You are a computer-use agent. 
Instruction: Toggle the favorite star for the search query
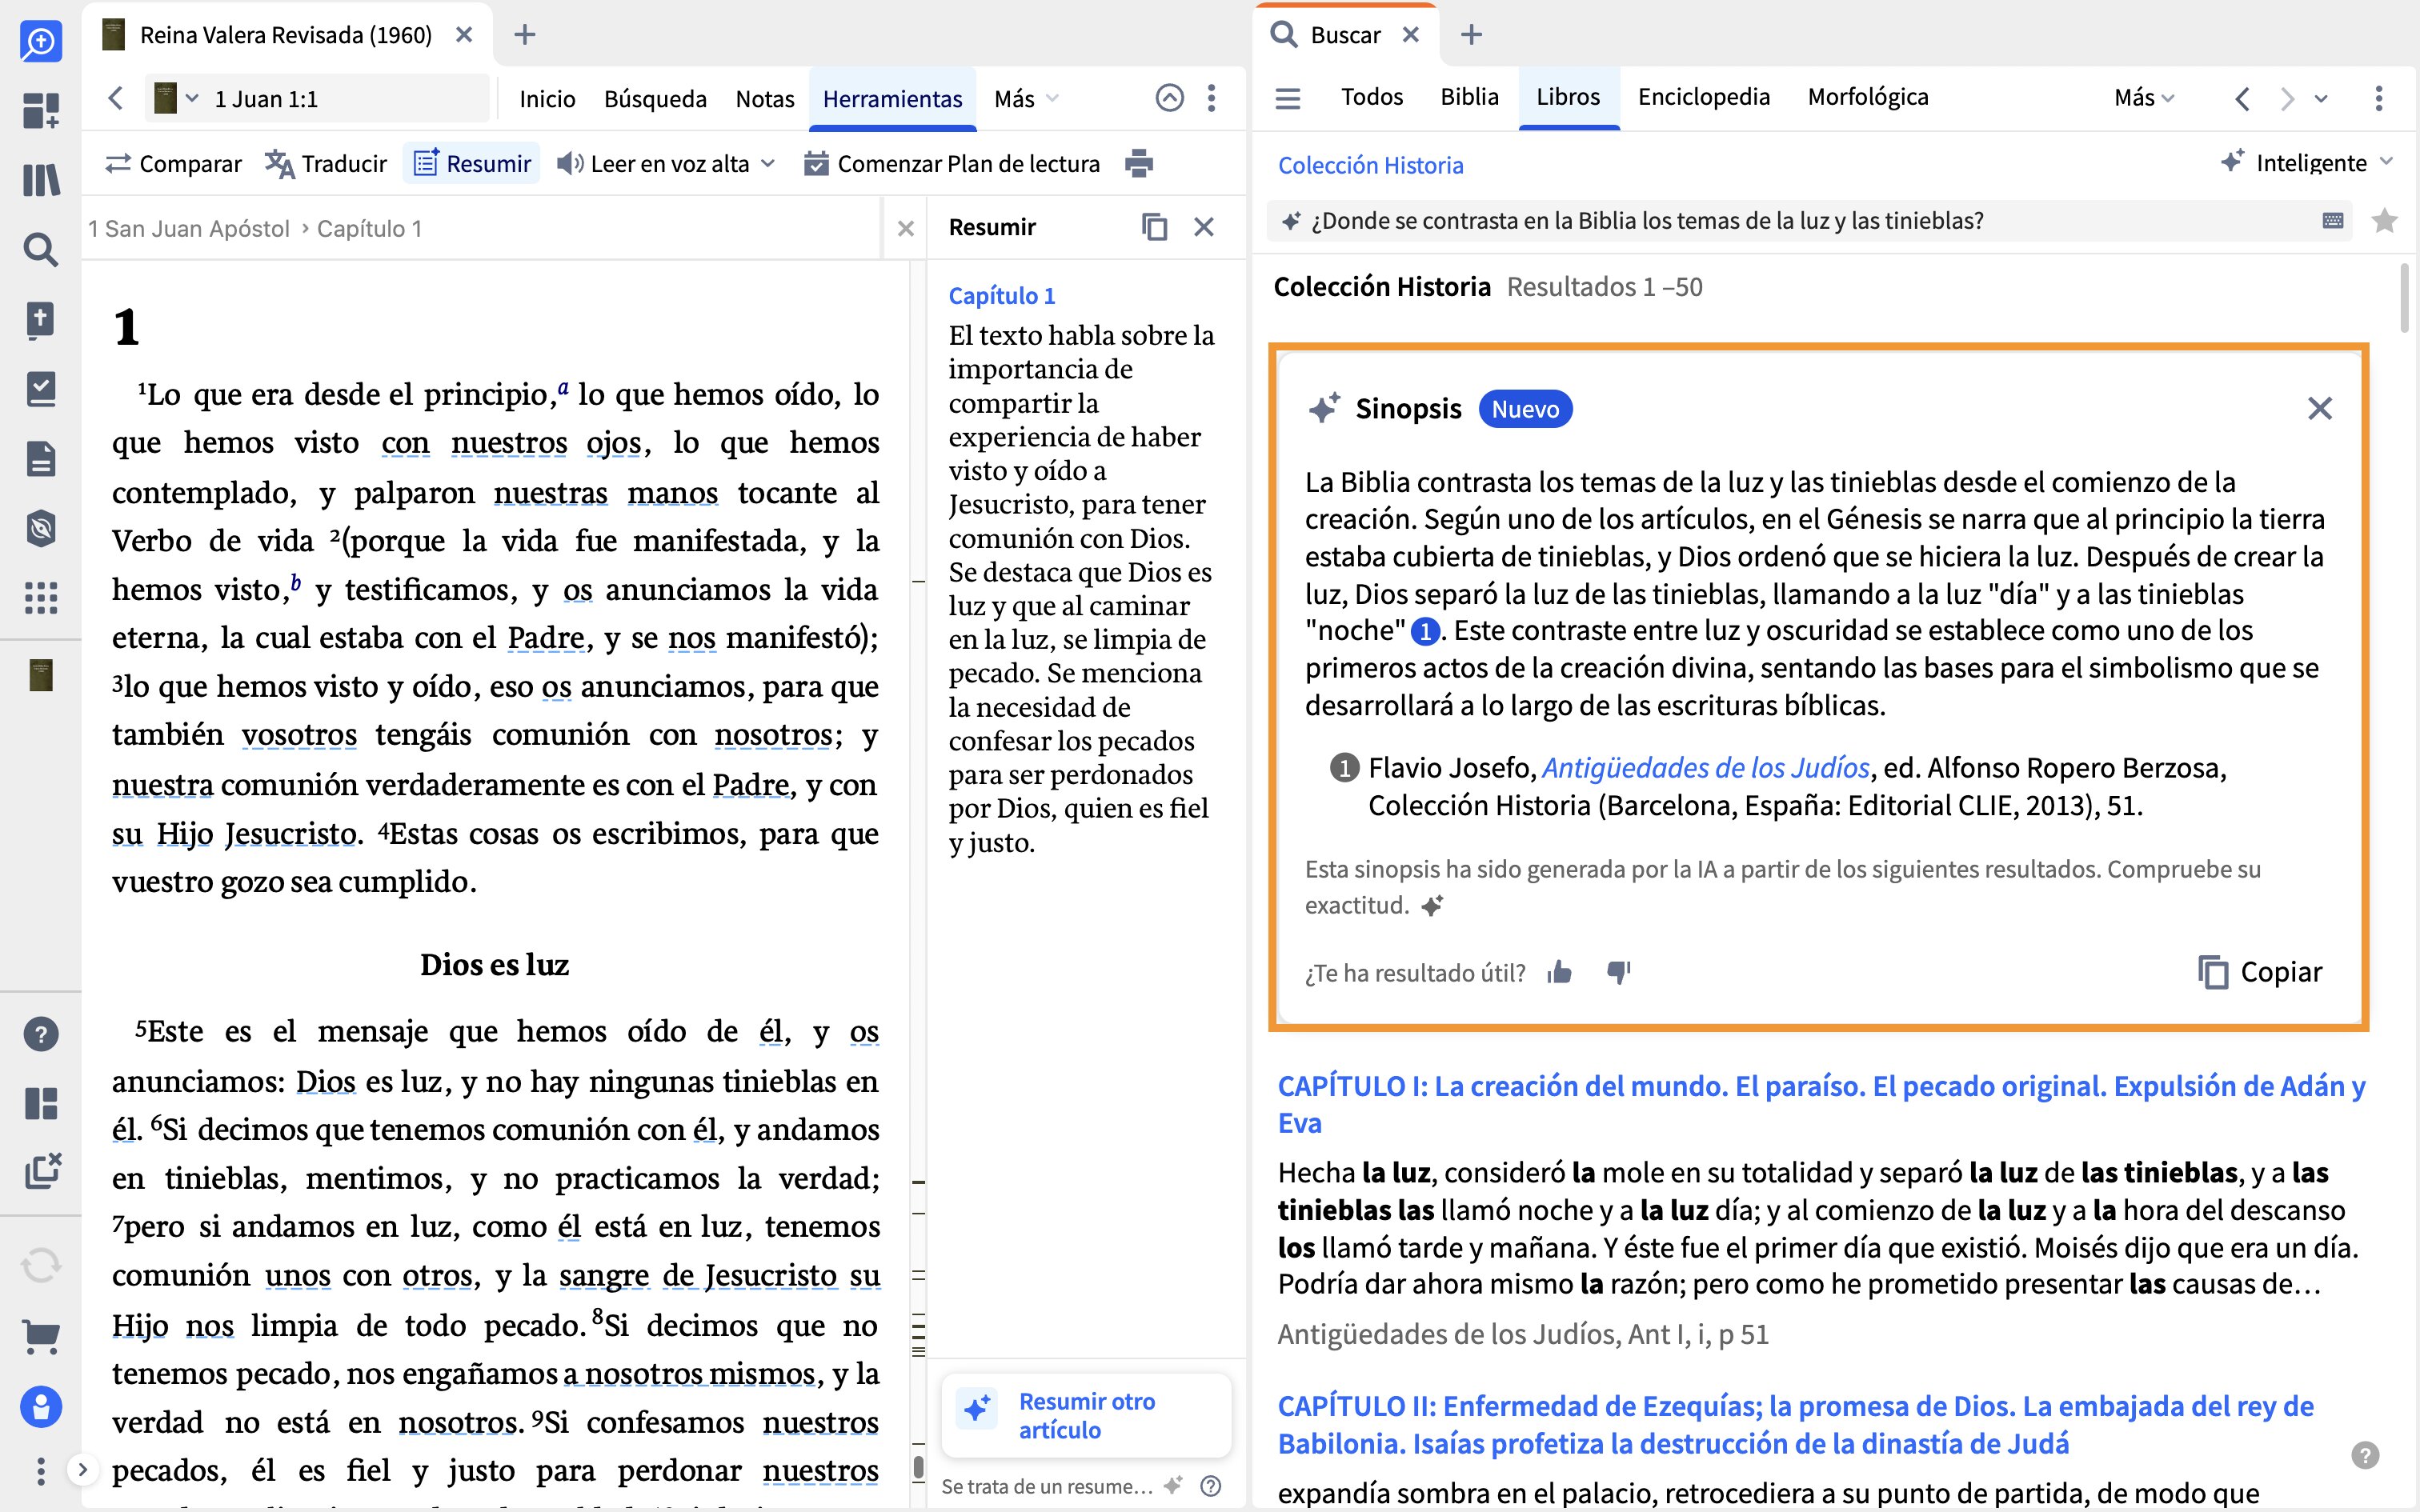[2384, 221]
